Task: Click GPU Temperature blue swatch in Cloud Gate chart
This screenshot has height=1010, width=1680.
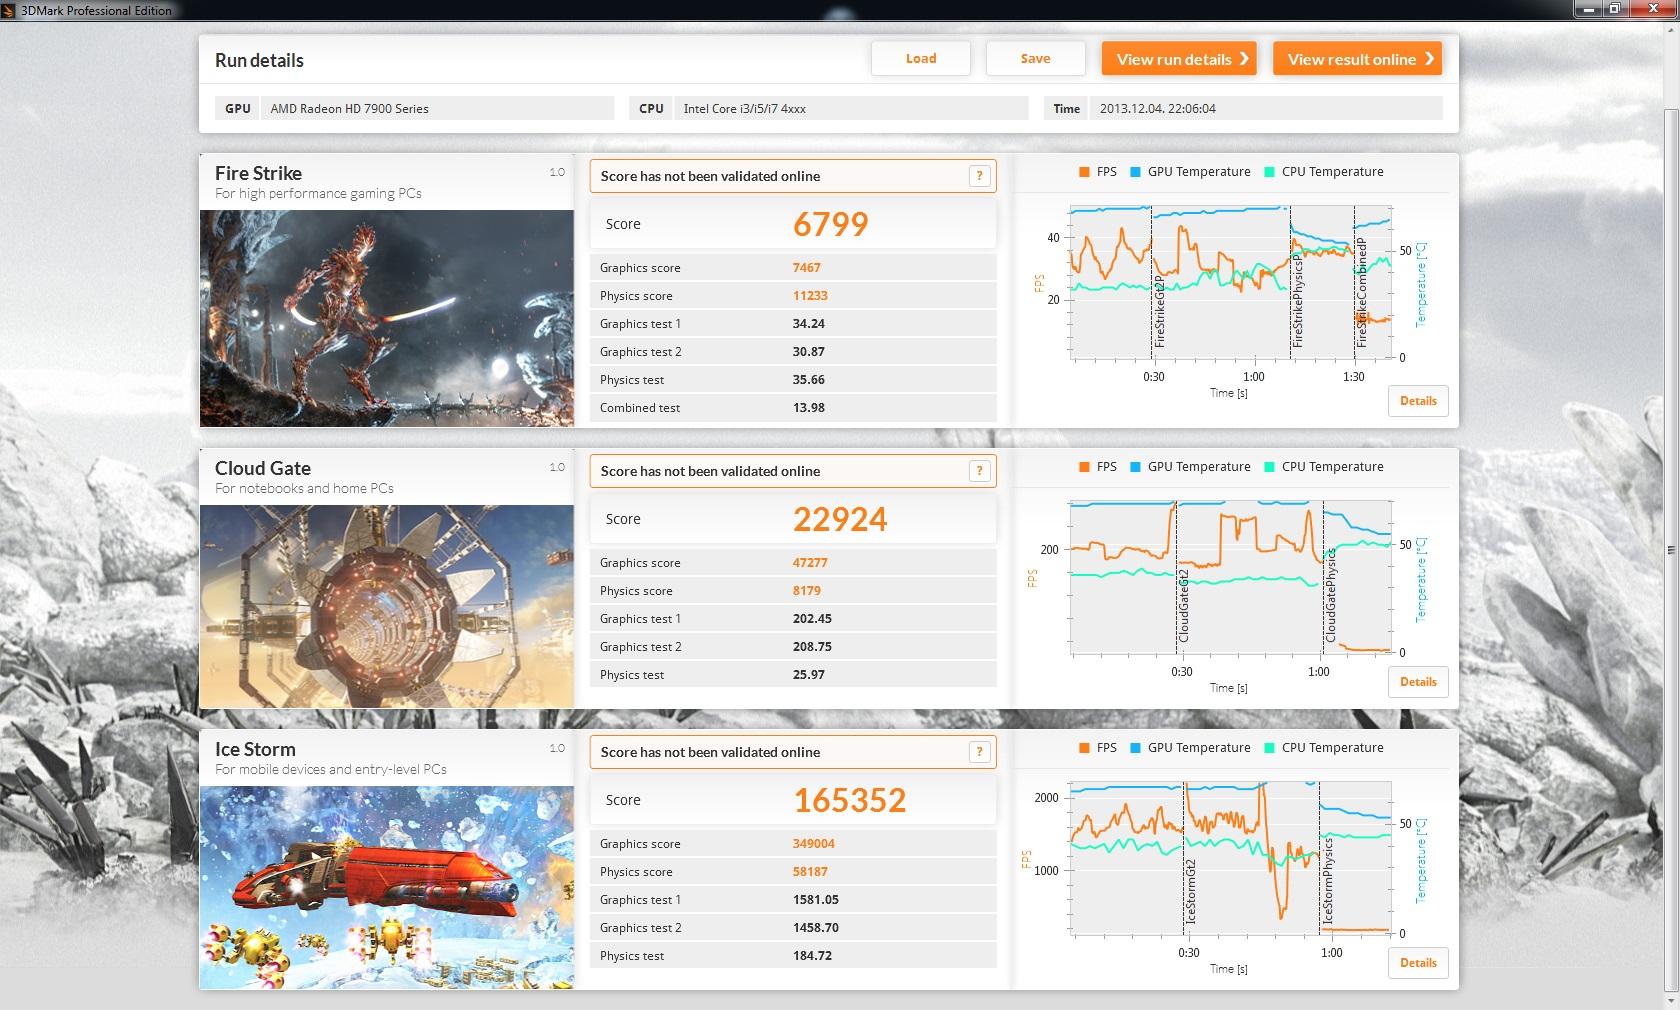Action: (1135, 467)
